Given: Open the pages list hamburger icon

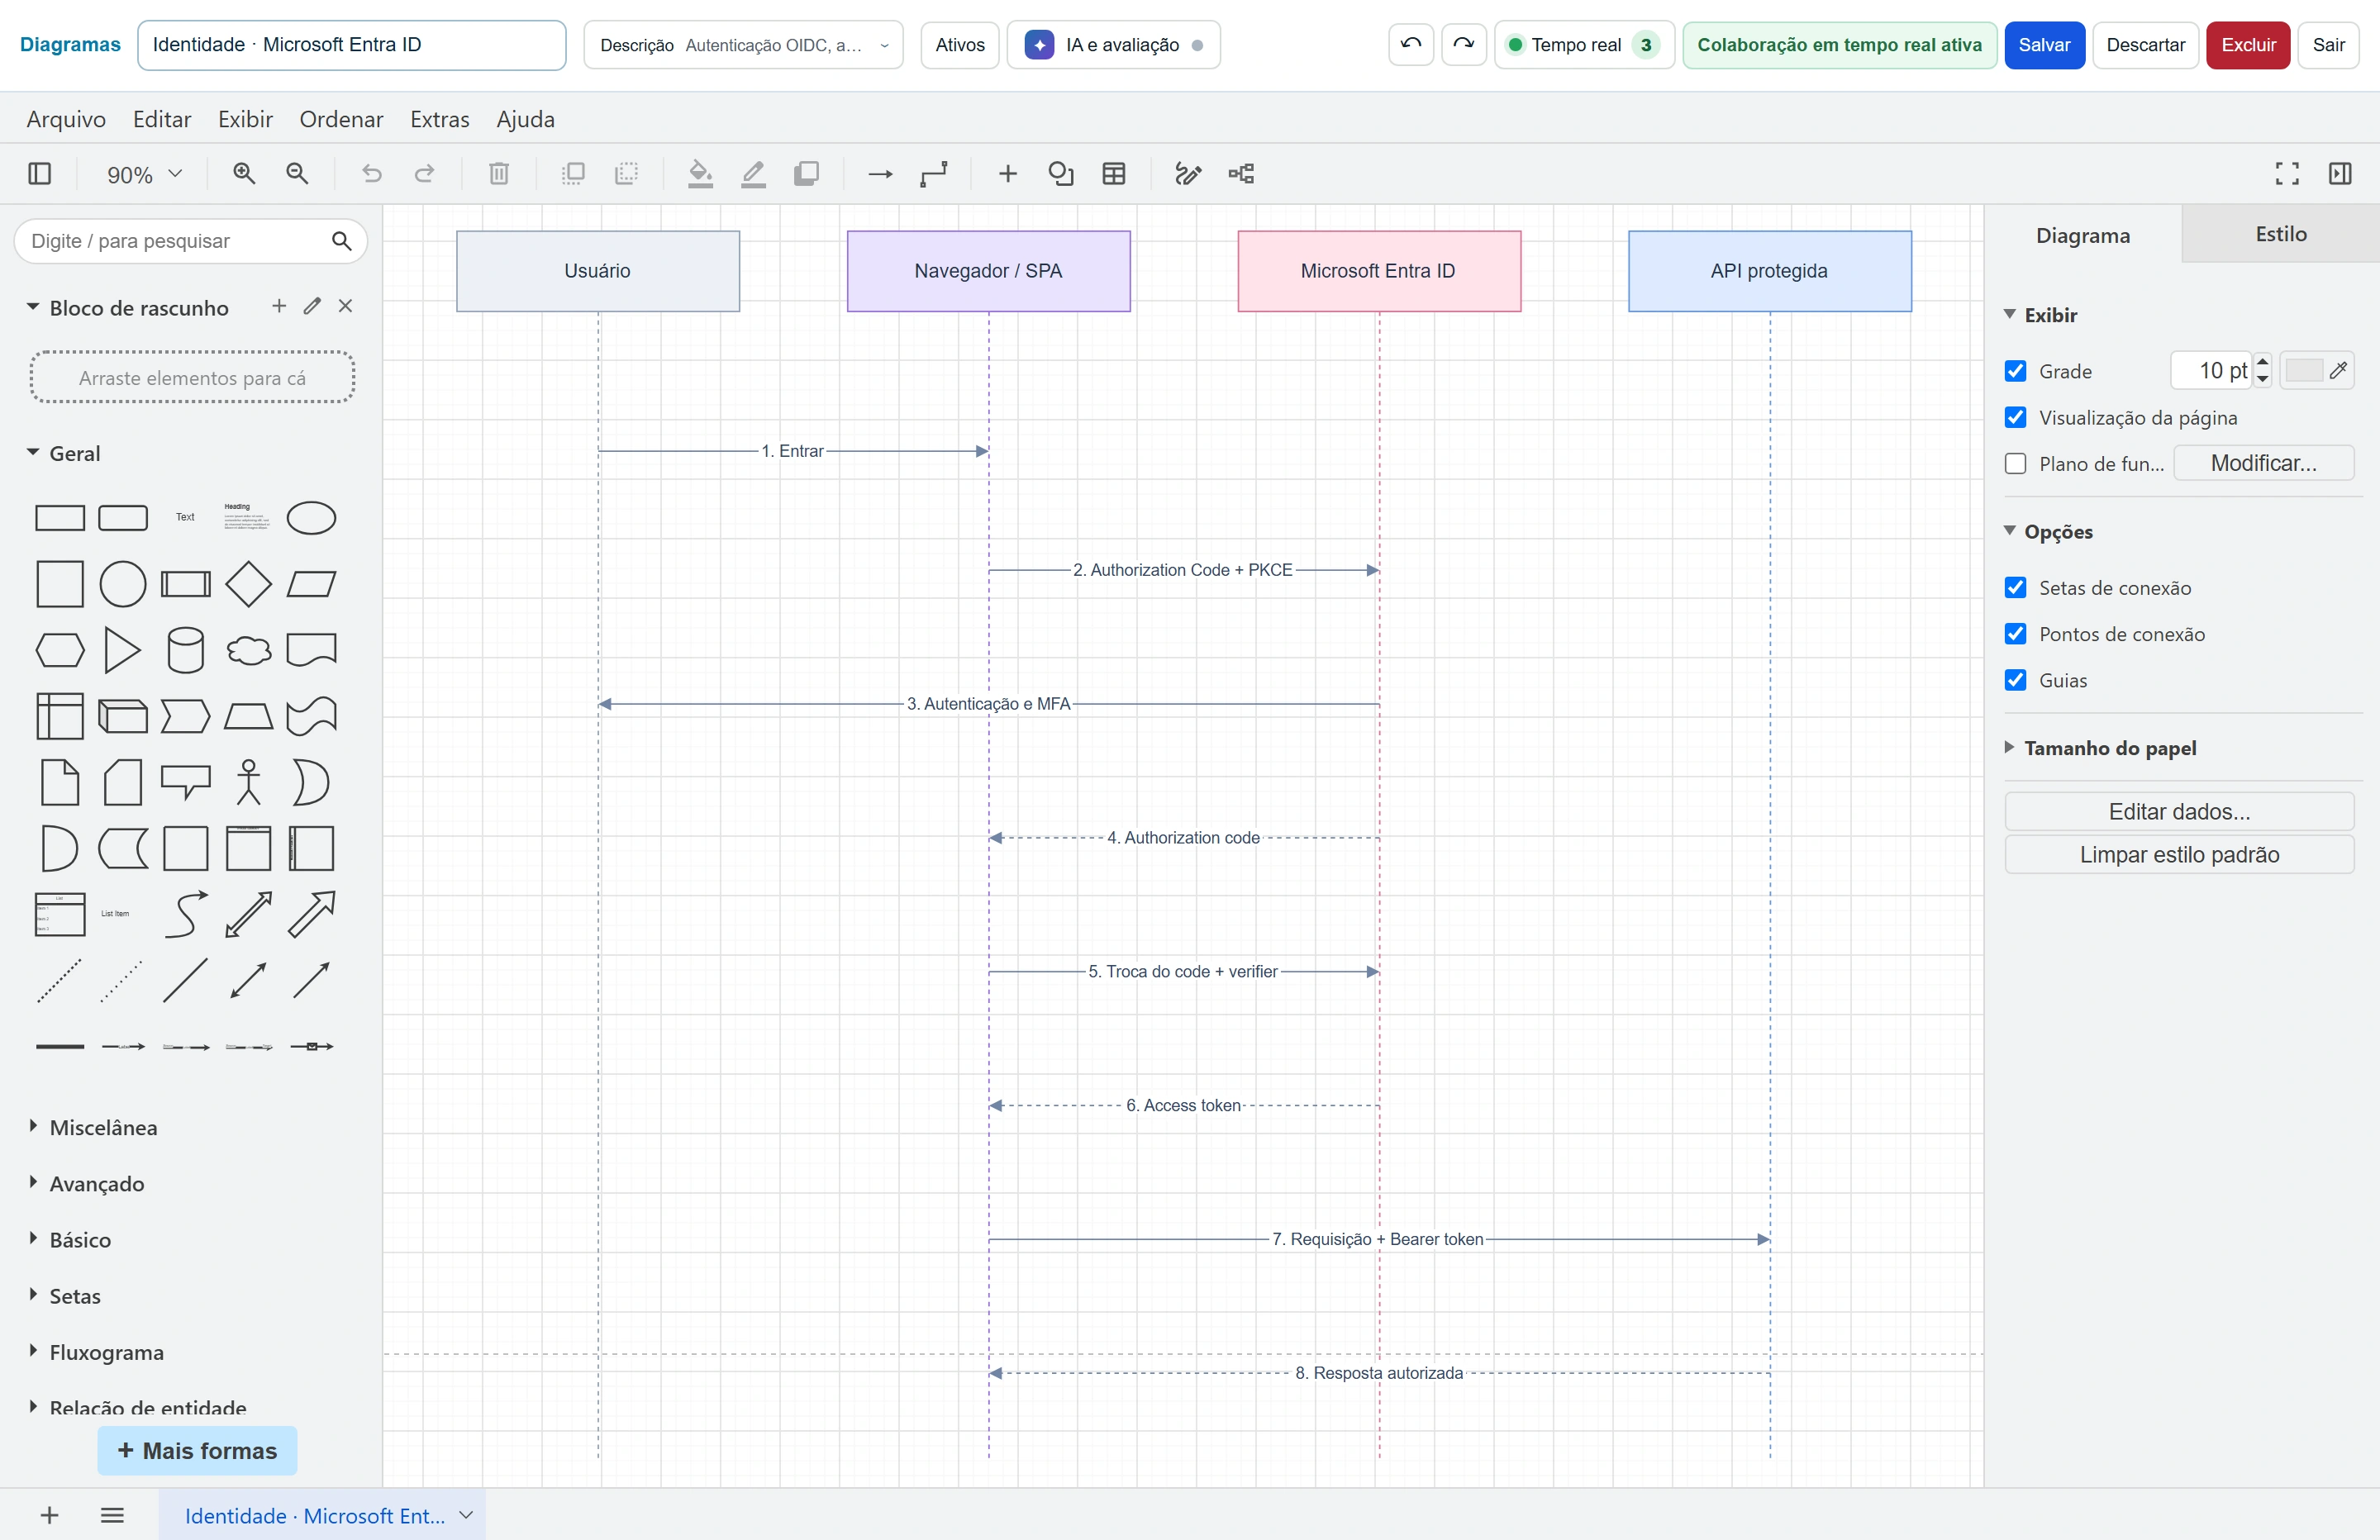Looking at the screenshot, I should [112, 1515].
